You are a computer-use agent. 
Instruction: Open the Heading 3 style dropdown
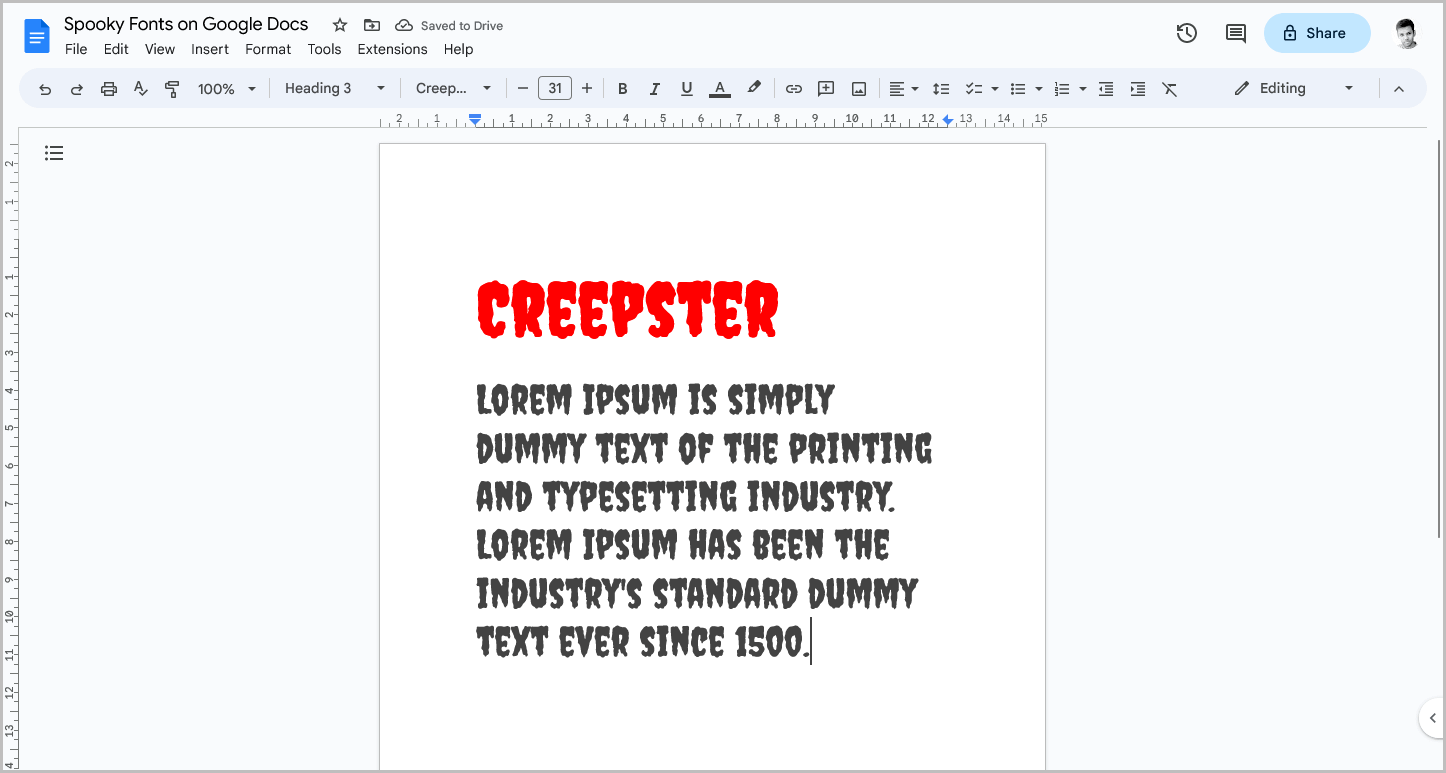(x=334, y=88)
